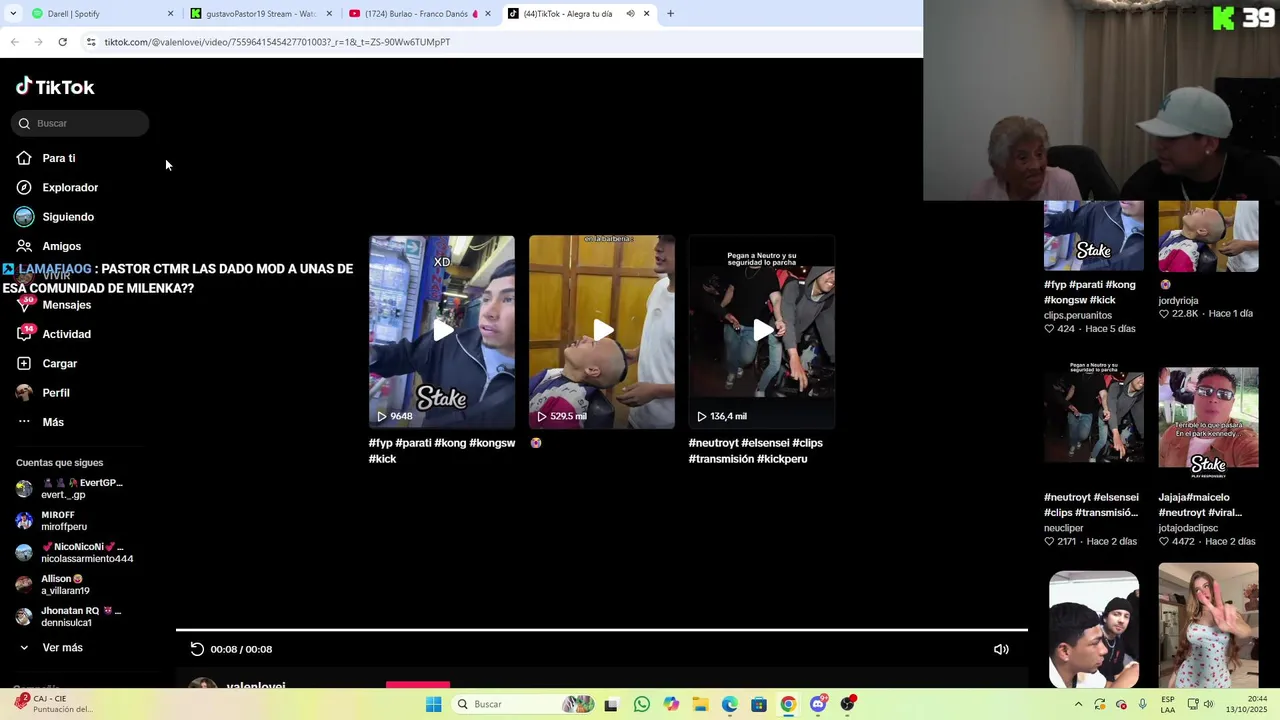This screenshot has height=720, width=1280.
Task: Open WhatsApp from the taskbar
Action: click(x=641, y=704)
